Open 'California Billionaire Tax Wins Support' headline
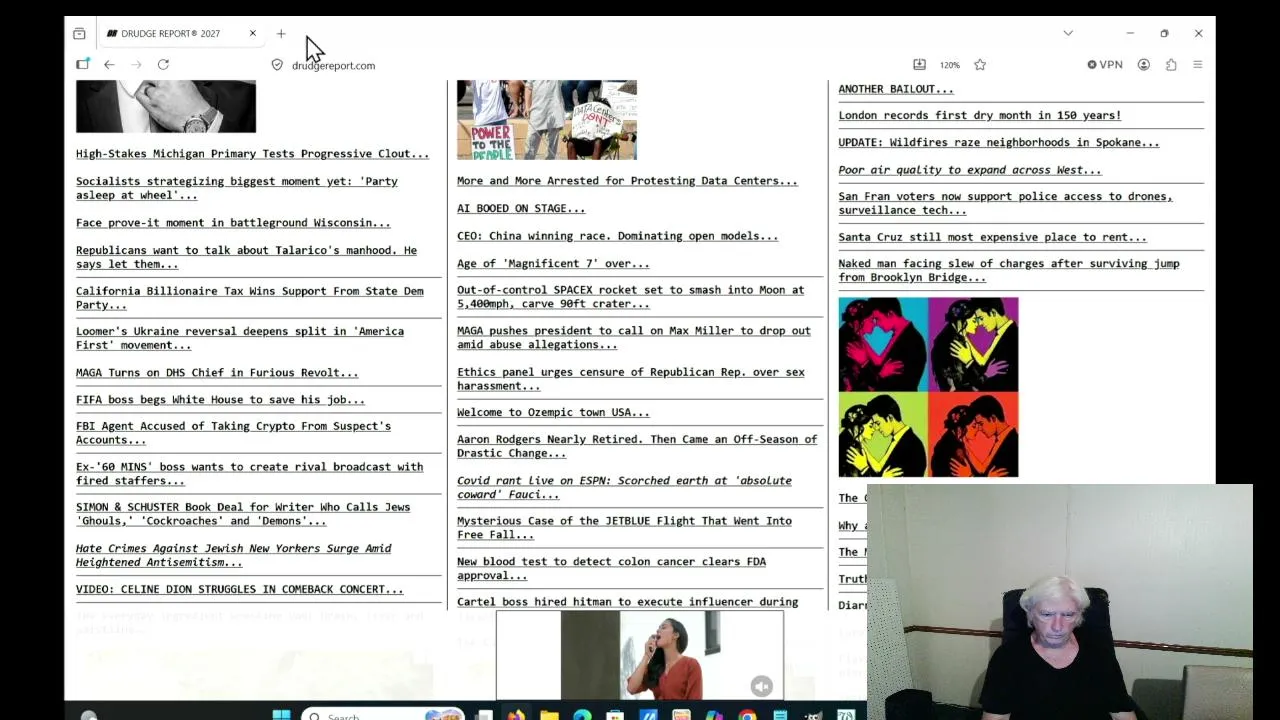The height and width of the screenshot is (720, 1280). (250, 298)
